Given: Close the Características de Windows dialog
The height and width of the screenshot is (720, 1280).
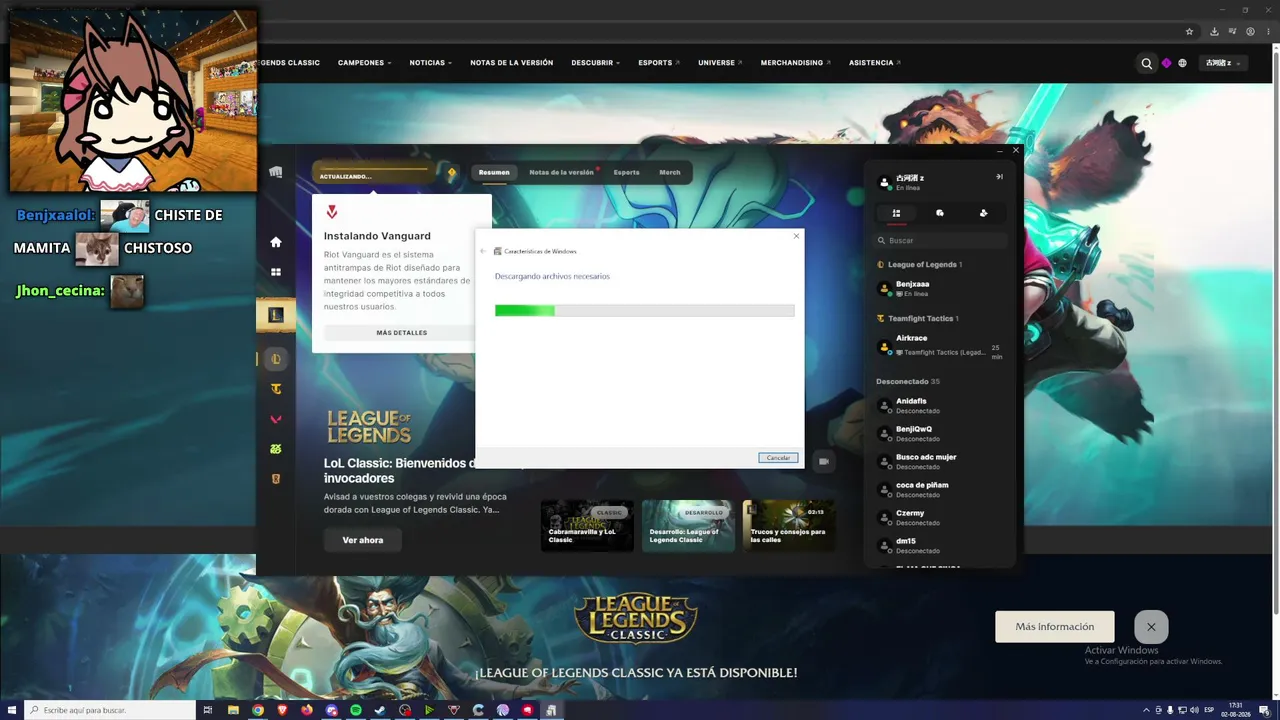Looking at the screenshot, I should (x=796, y=236).
